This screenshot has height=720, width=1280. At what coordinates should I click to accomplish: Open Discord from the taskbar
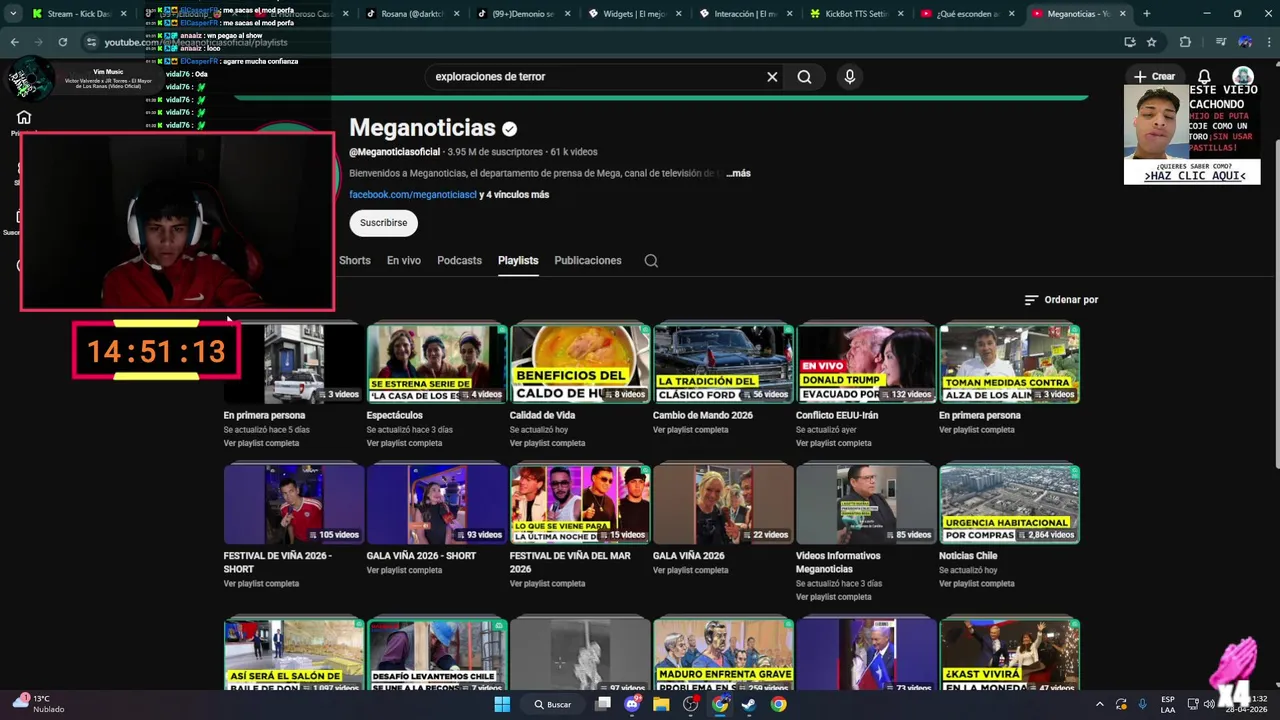tap(632, 704)
